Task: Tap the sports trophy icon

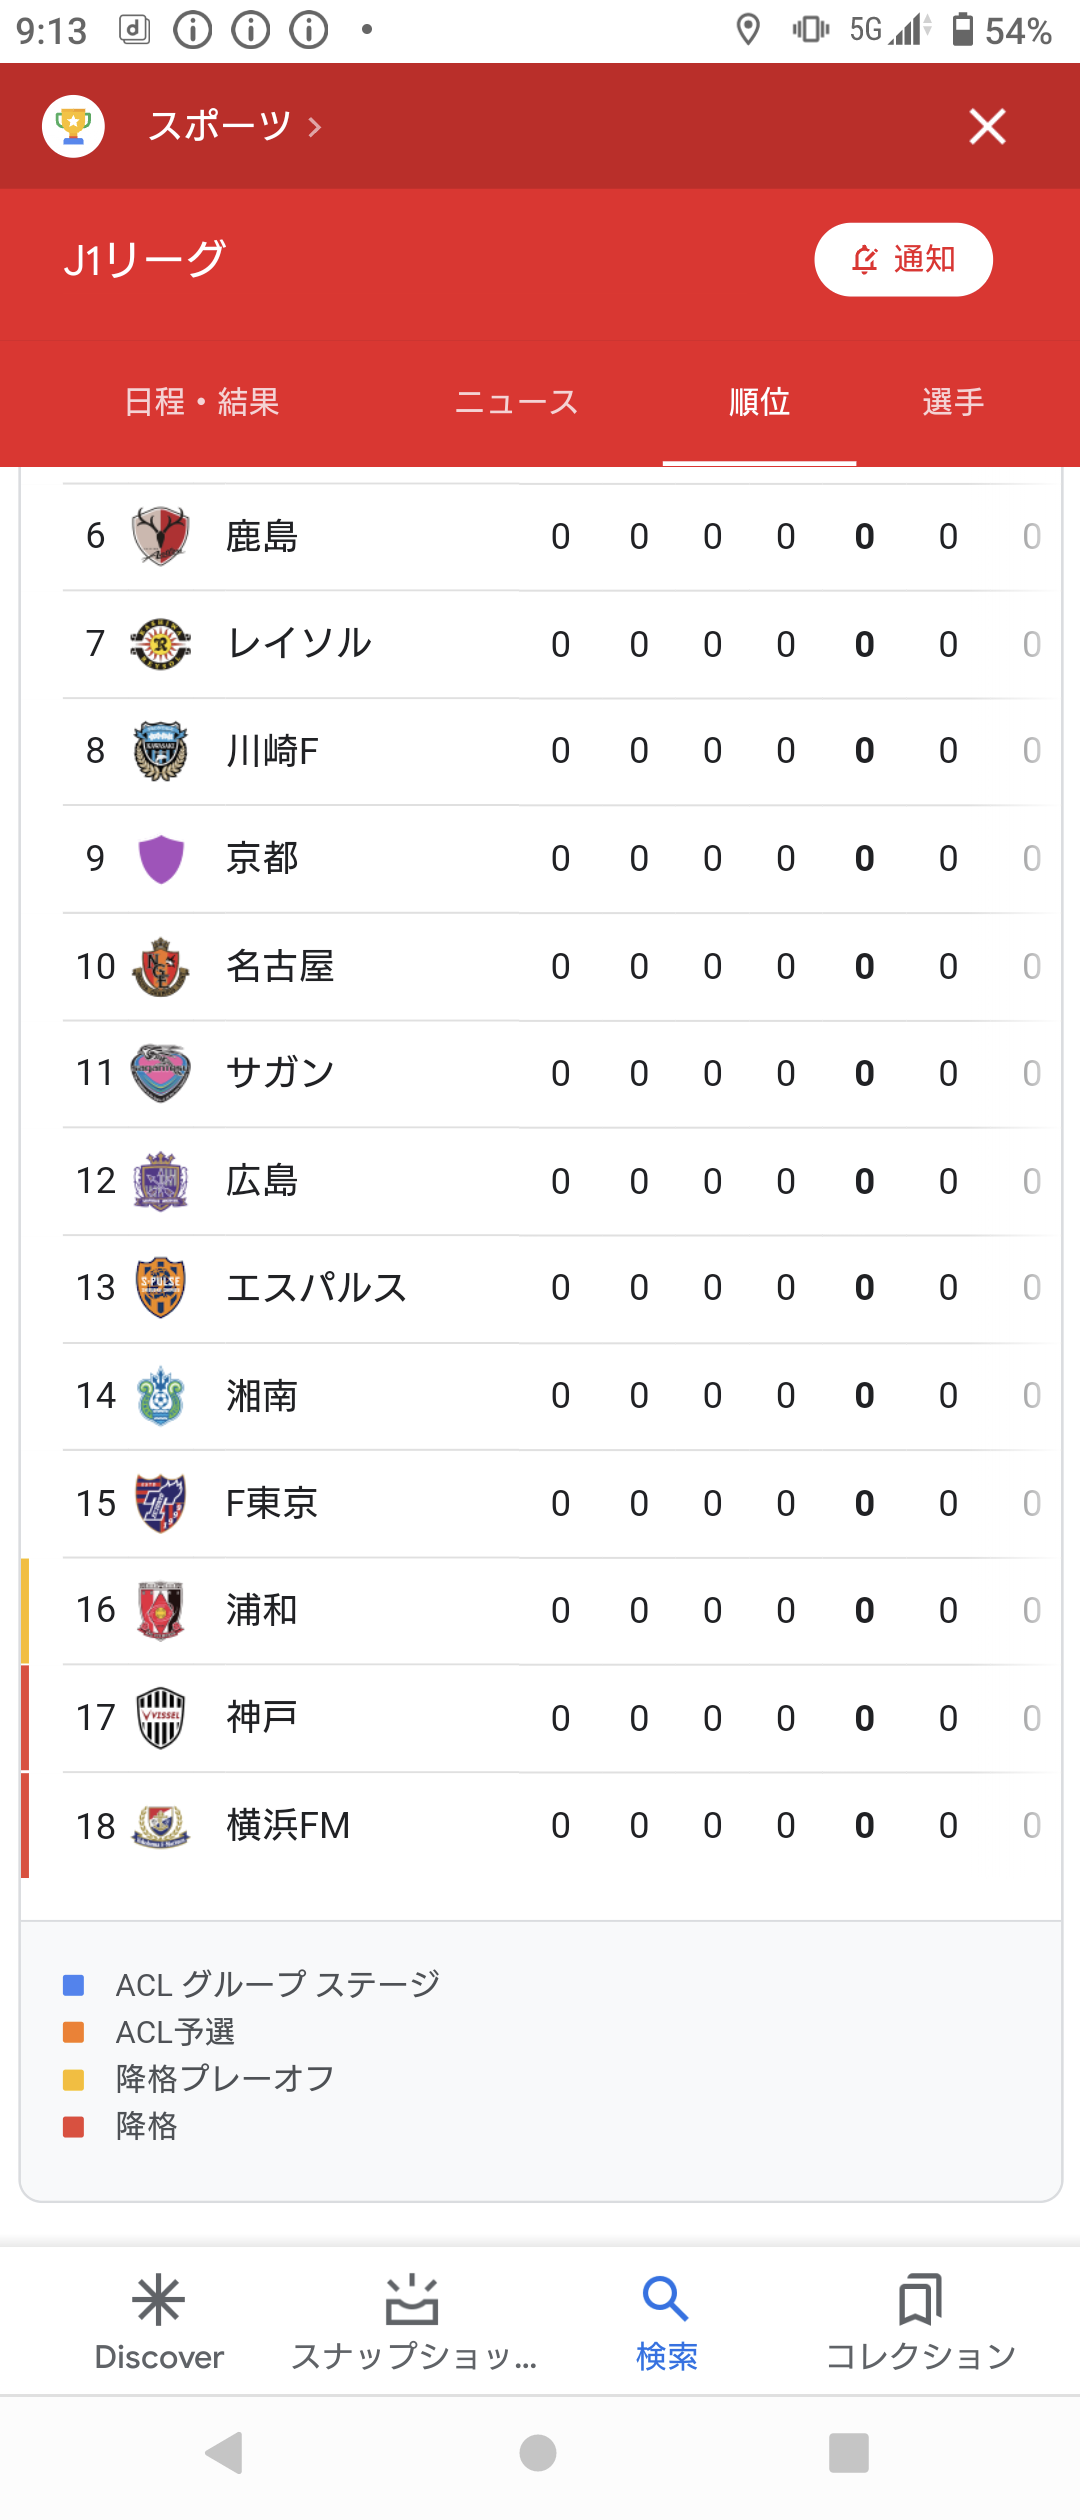Action: coord(73,126)
